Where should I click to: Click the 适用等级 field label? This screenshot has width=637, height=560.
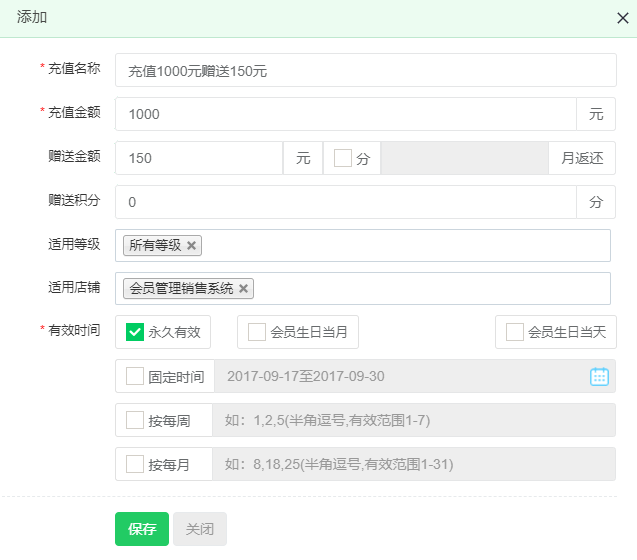[74, 244]
